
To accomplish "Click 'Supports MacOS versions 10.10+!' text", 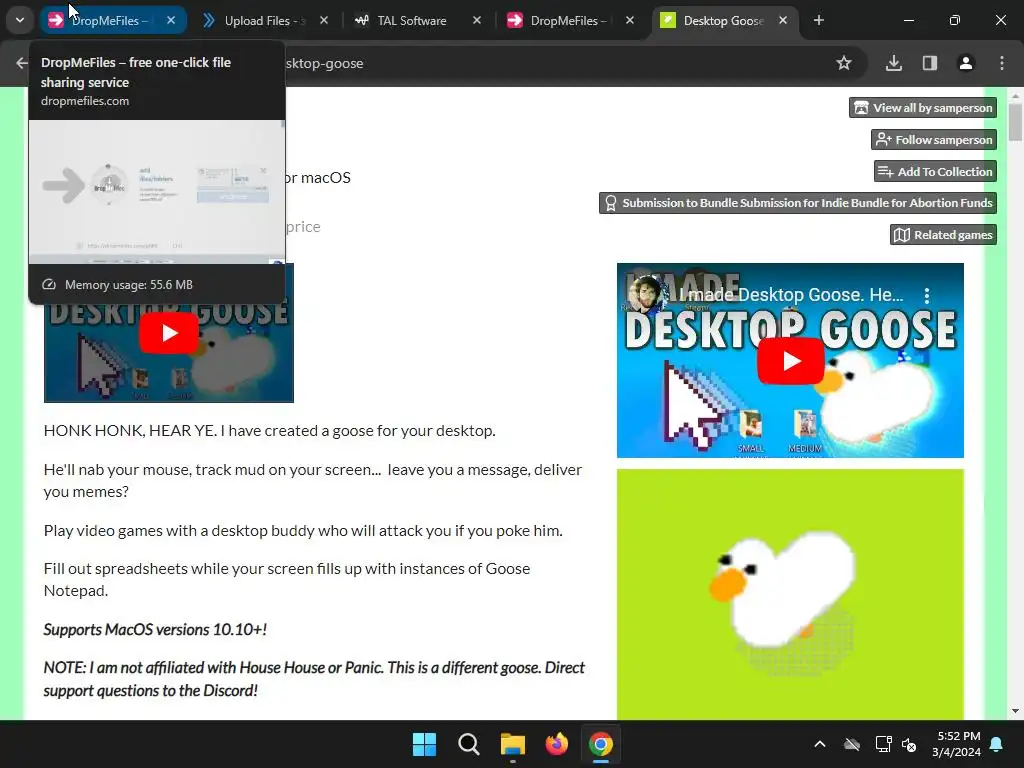I will tap(155, 630).
